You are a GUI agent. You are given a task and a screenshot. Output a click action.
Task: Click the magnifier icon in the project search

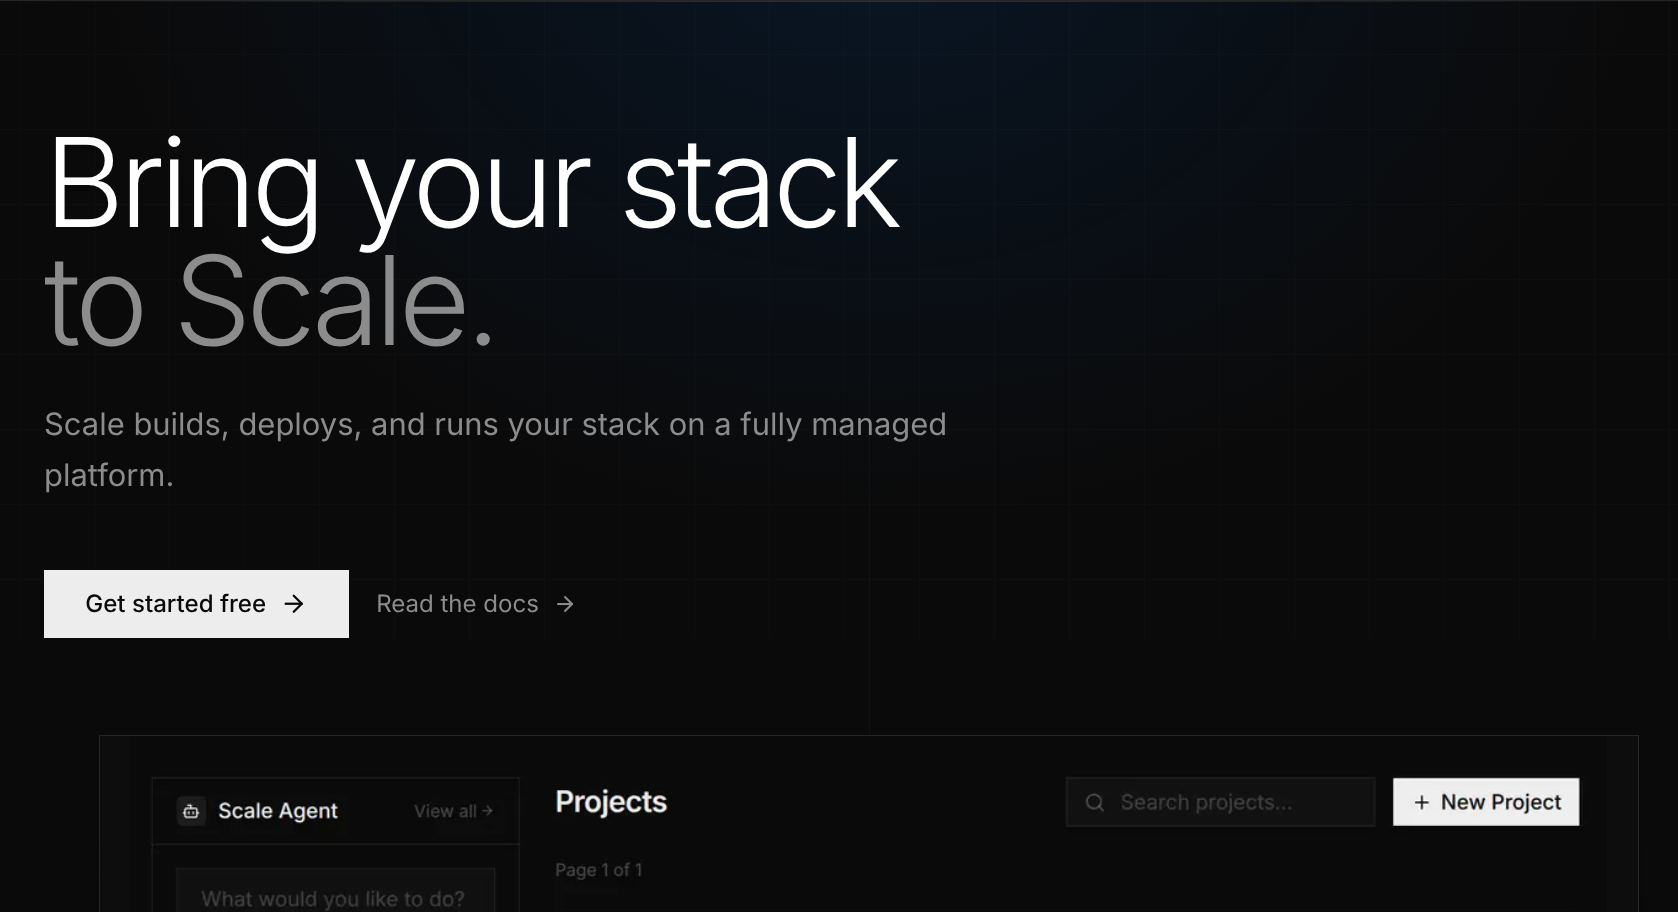1095,802
